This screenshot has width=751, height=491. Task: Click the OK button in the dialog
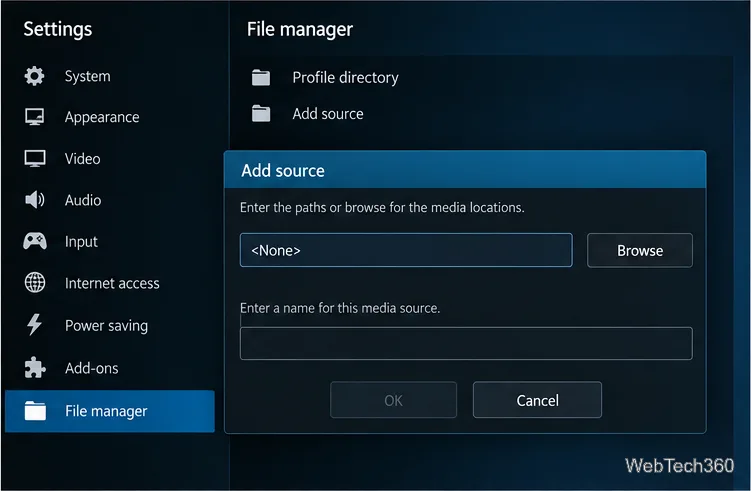(393, 400)
